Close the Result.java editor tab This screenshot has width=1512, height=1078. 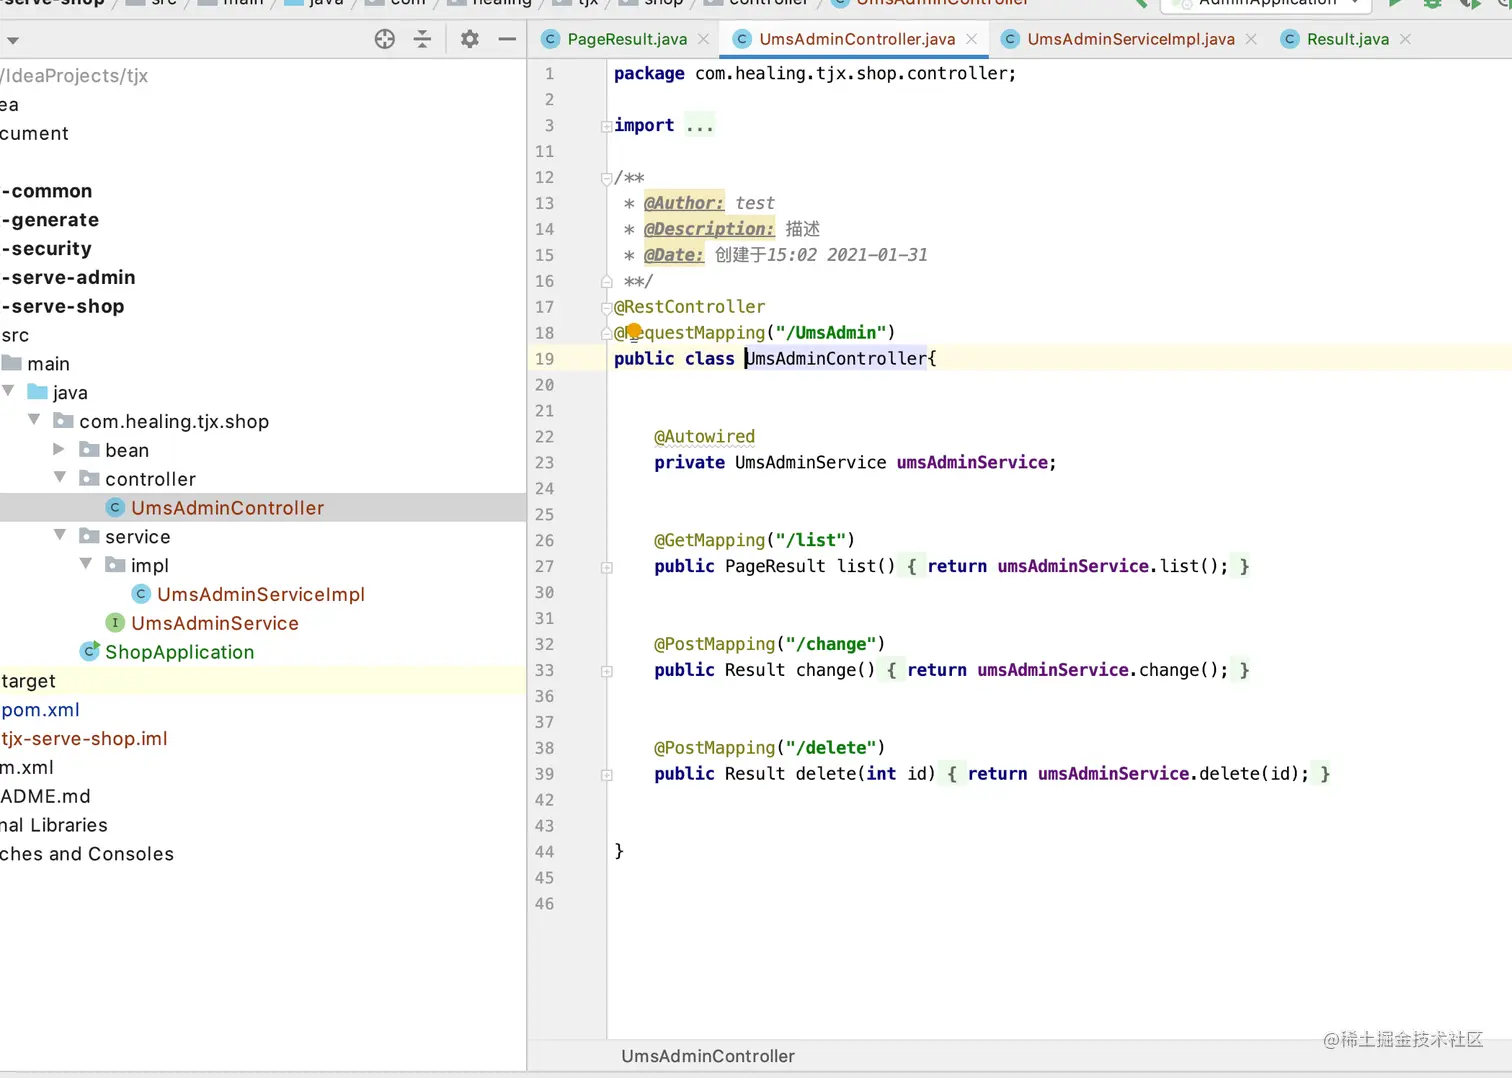pos(1405,39)
